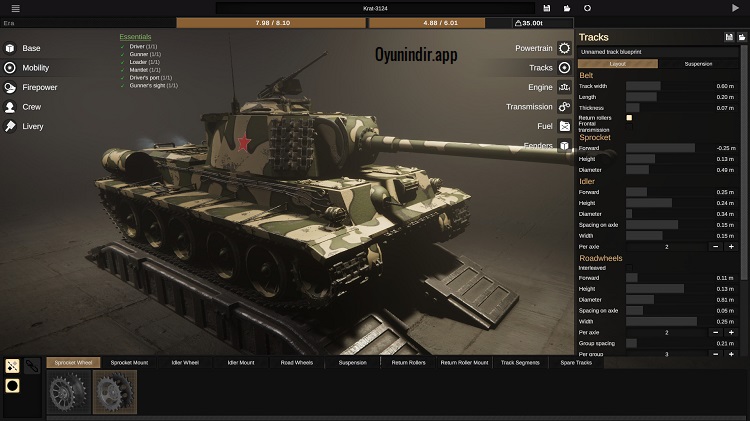Click the Firepower menu label
Image resolution: width=750 pixels, height=421 pixels.
pyautogui.click(x=40, y=88)
